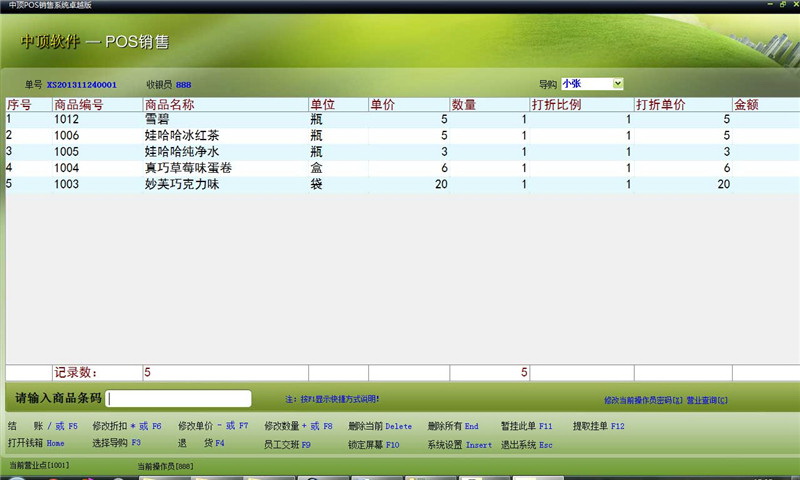The width and height of the screenshot is (800, 480).
Task: Click 删除当前 Delete shortcut
Action: (380, 426)
